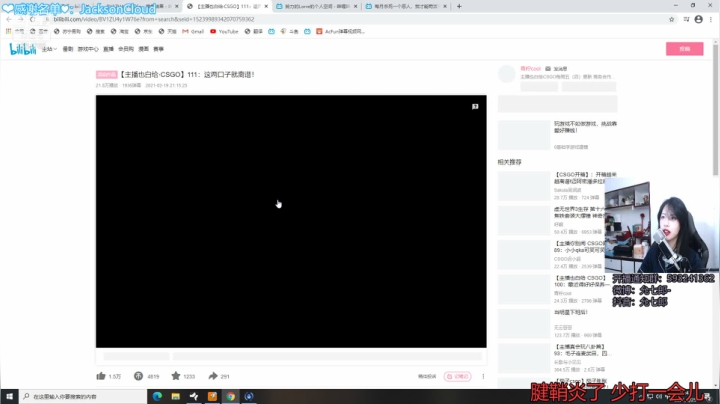
Task: Open the YouTube bookmark
Action: [224, 31]
